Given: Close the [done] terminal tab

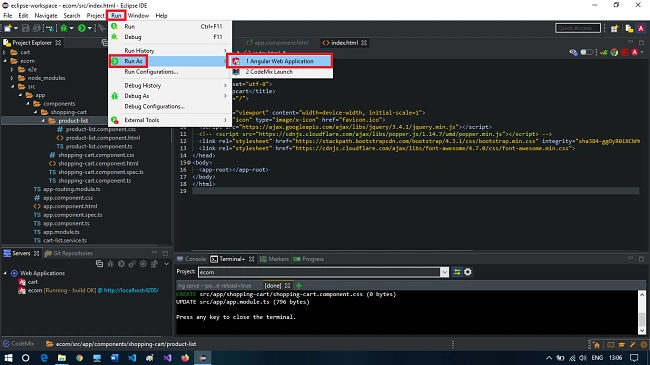Looking at the screenshot, I should coord(287,285).
